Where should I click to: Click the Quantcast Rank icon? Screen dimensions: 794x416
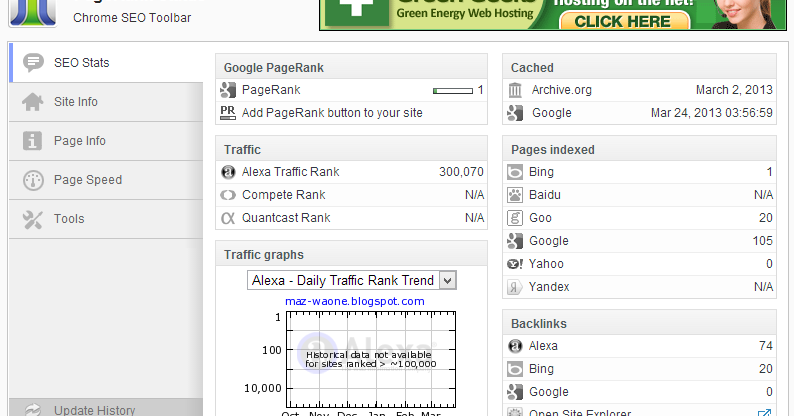[228, 218]
